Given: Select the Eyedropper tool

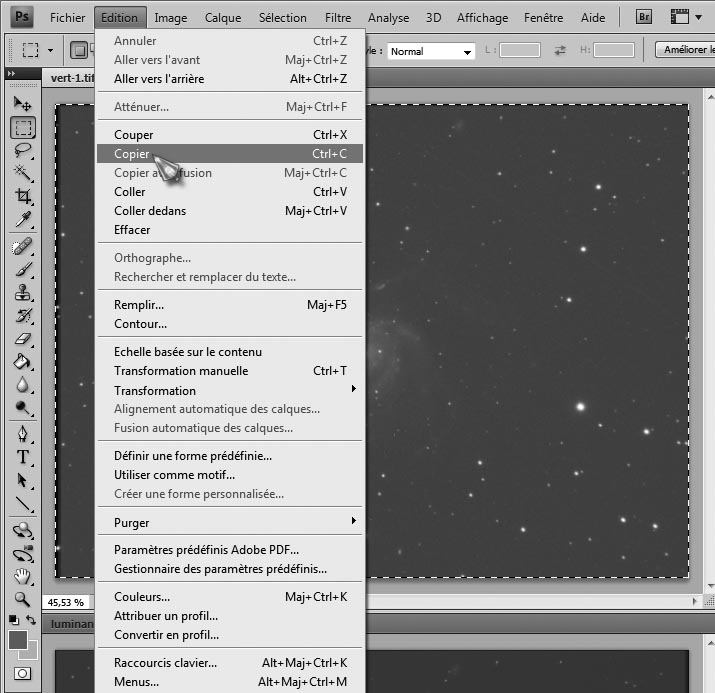Looking at the screenshot, I should point(22,219).
